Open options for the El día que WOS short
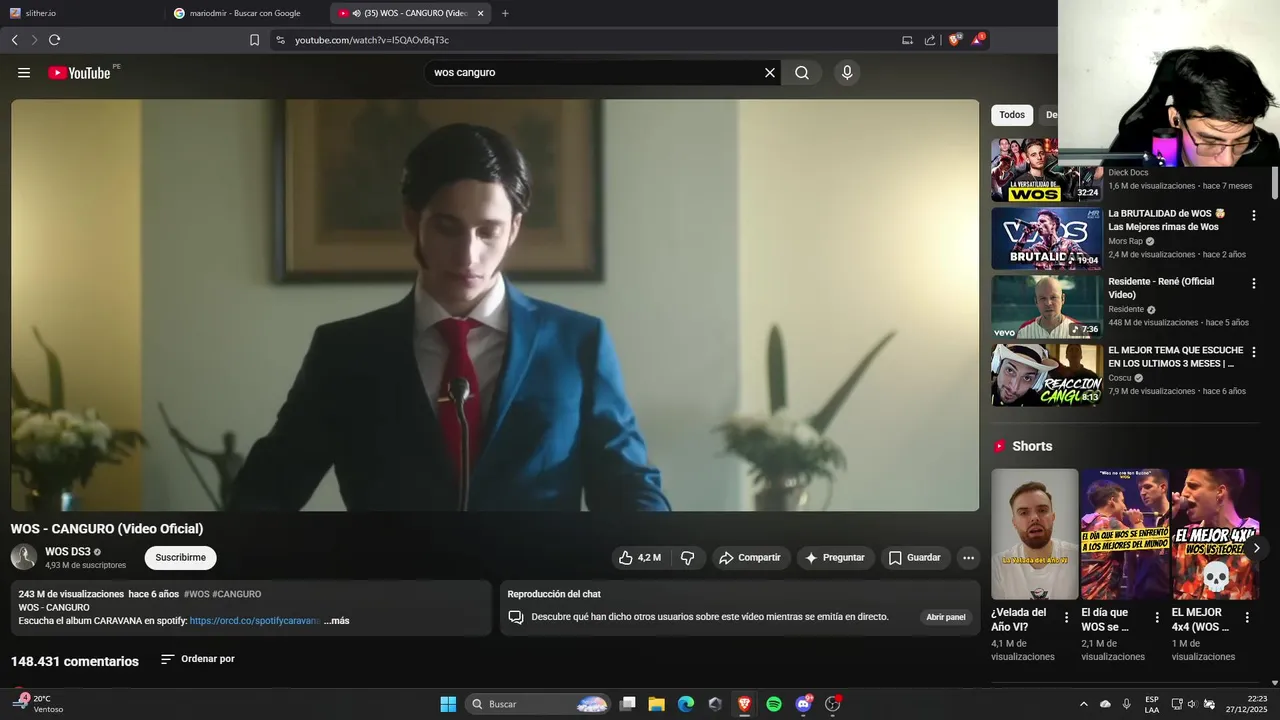Viewport: 1280px width, 720px height. click(1157, 618)
